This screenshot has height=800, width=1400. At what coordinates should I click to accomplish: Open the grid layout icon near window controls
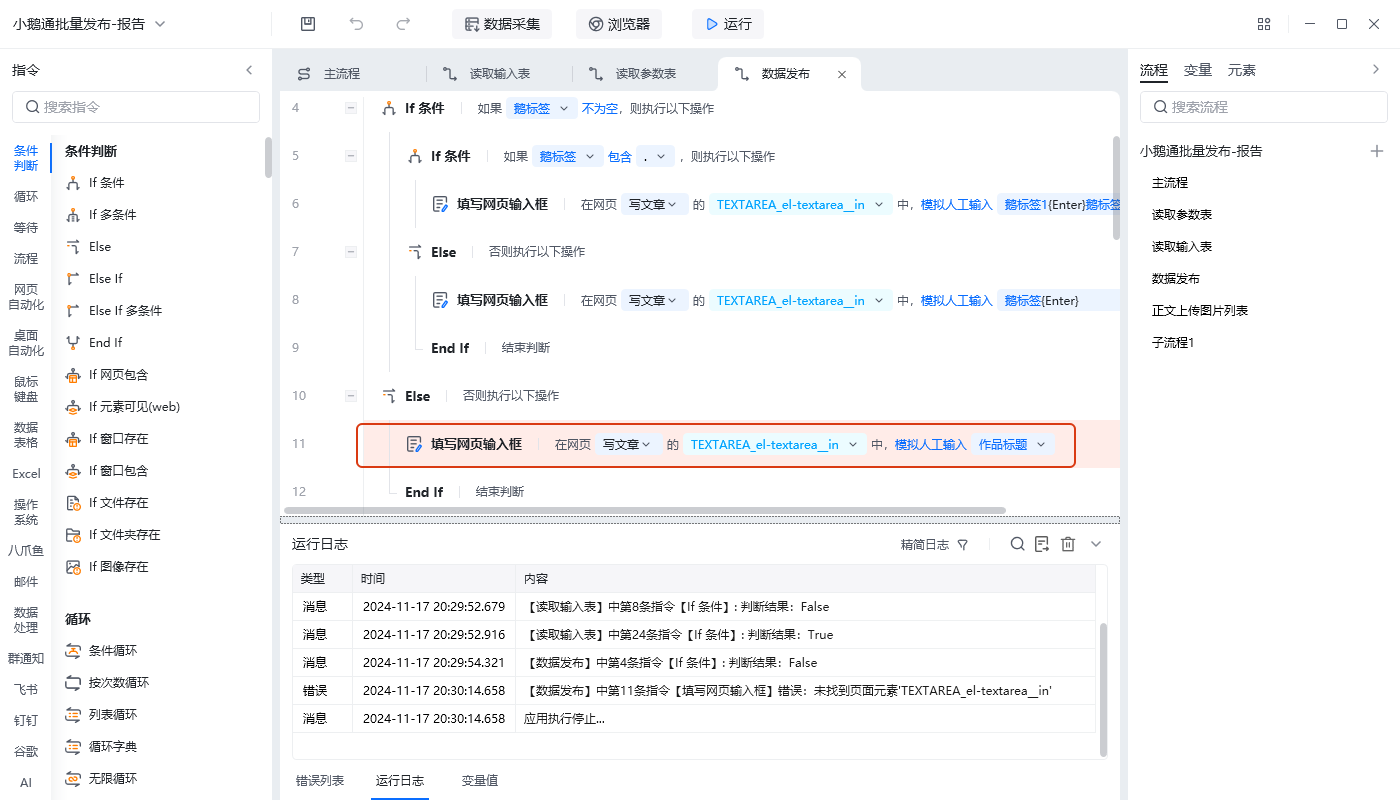[1264, 24]
